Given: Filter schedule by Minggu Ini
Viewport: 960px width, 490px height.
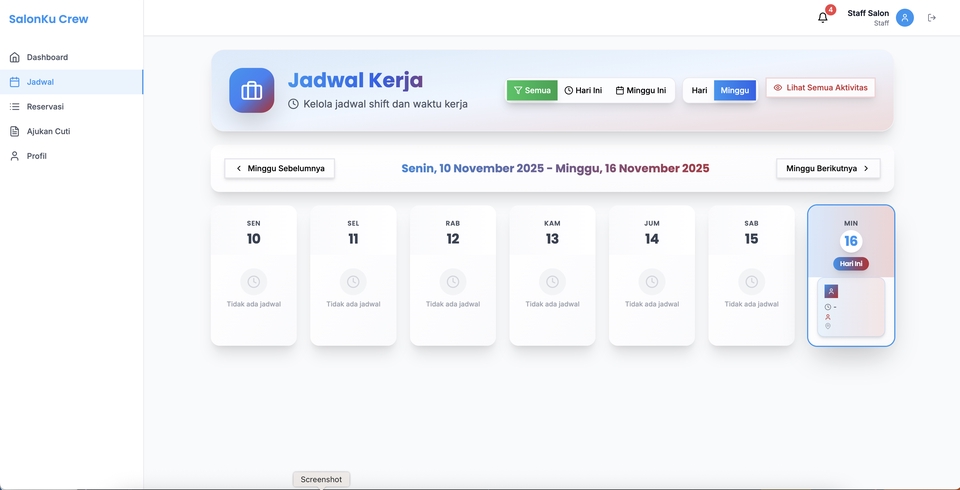Looking at the screenshot, I should (x=640, y=91).
